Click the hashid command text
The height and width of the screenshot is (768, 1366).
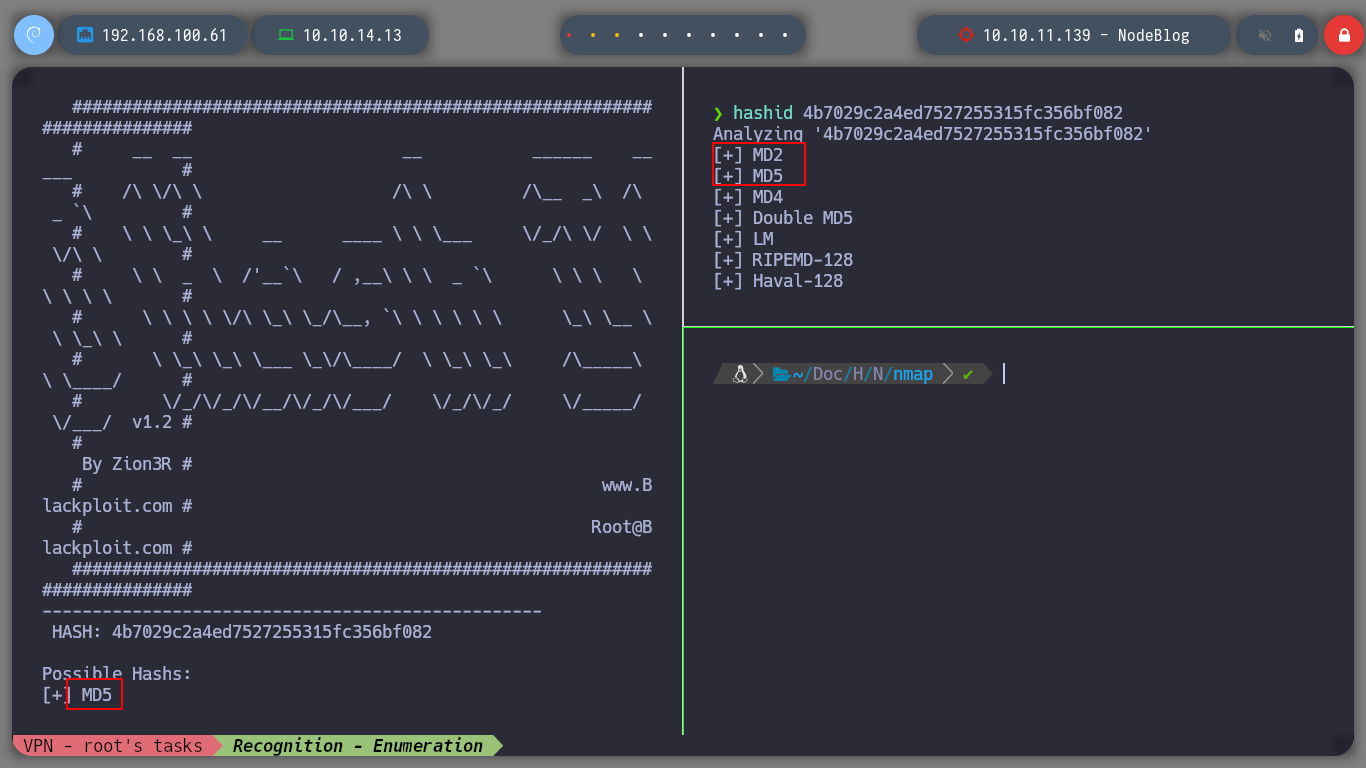pos(763,113)
